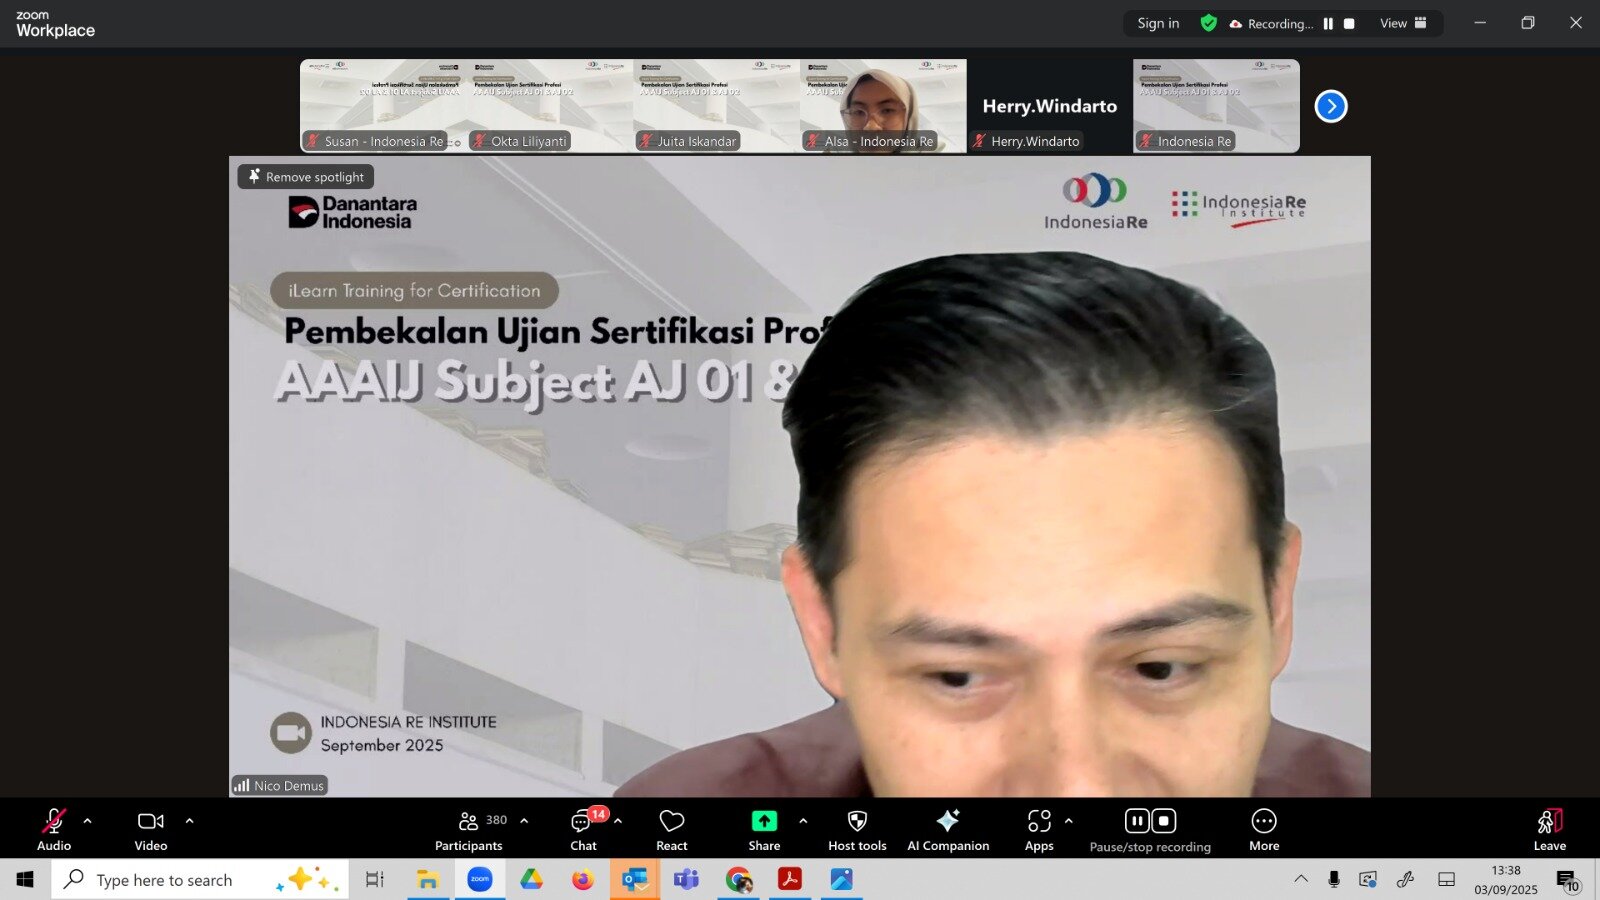Expand audio options arrow next to Audio
The image size is (1600, 900).
88,821
